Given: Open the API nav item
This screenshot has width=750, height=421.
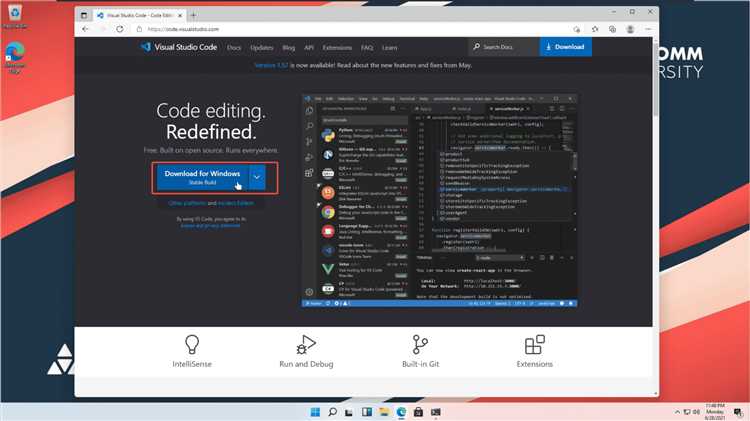Looking at the screenshot, I should coord(309,47).
